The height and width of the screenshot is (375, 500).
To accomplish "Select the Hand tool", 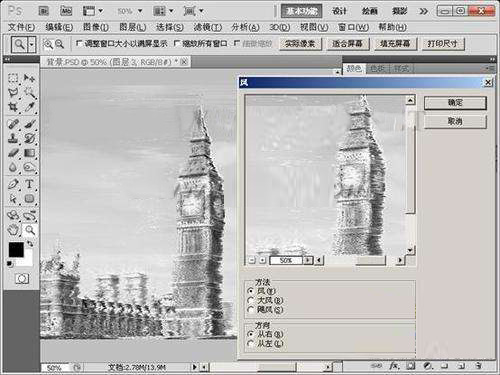I will point(13,230).
